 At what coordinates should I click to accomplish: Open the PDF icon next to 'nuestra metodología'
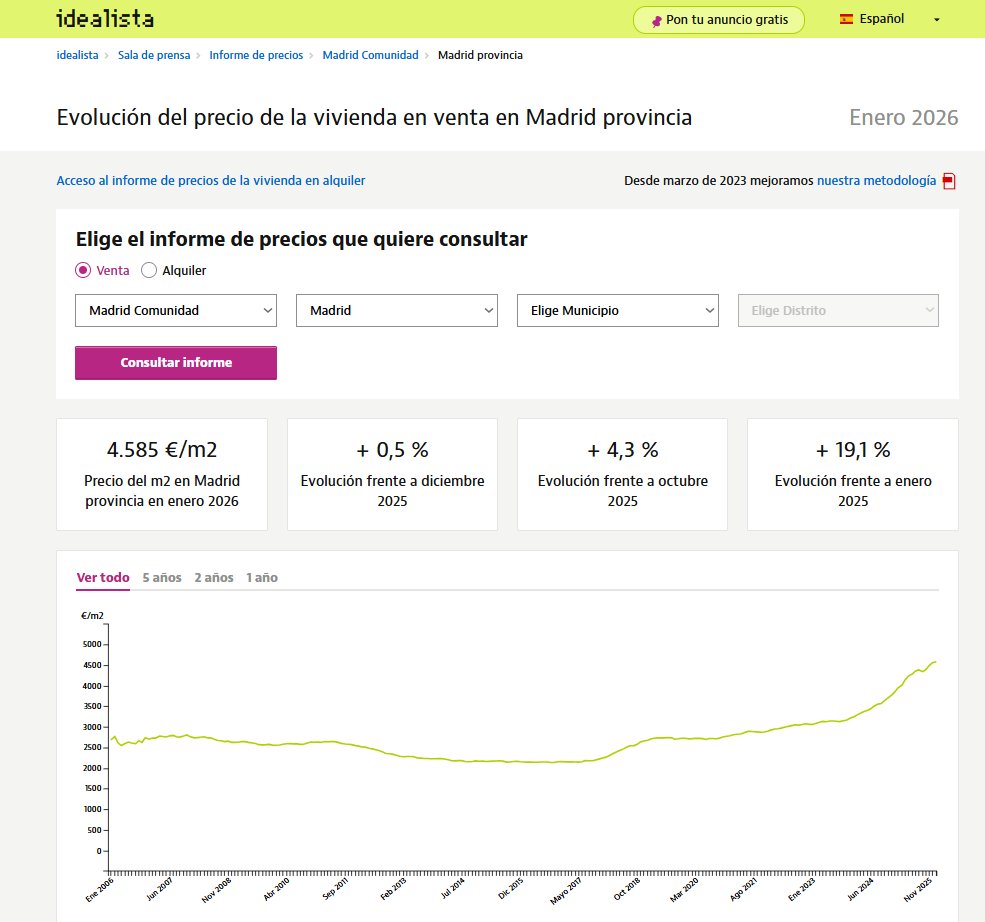(947, 181)
